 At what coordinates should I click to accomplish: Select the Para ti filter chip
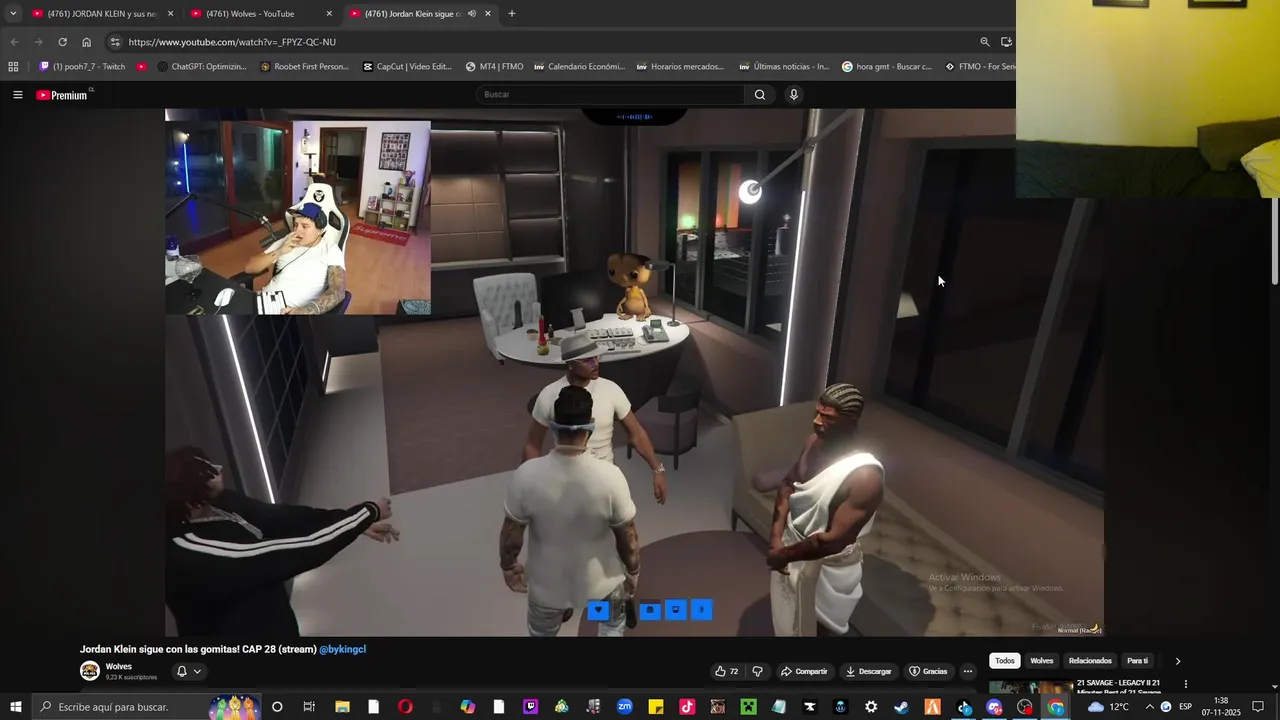pyautogui.click(x=1137, y=661)
